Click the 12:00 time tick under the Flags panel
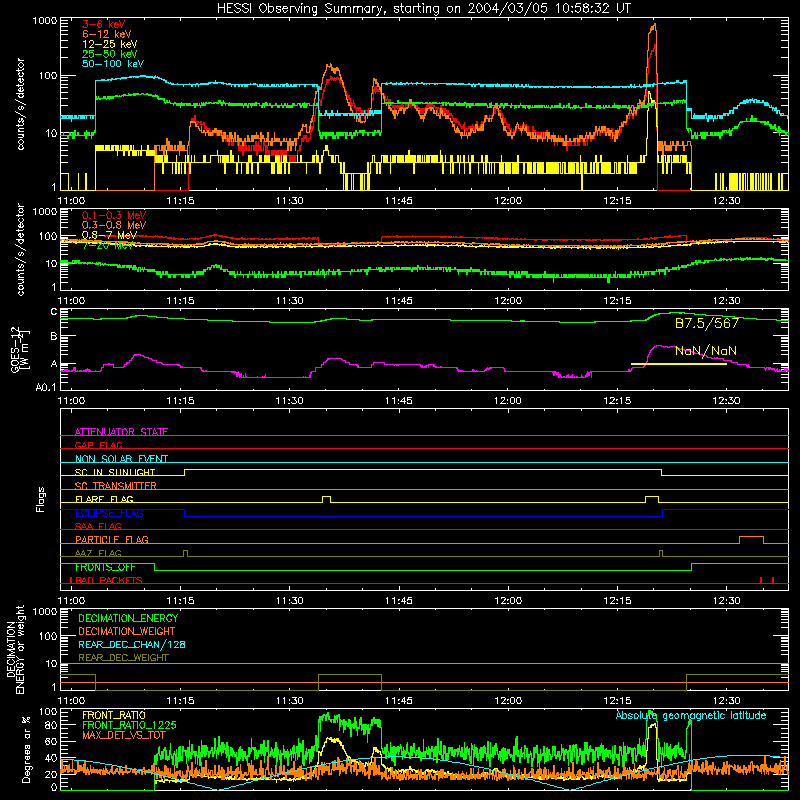The width and height of the screenshot is (800, 800). click(x=508, y=601)
